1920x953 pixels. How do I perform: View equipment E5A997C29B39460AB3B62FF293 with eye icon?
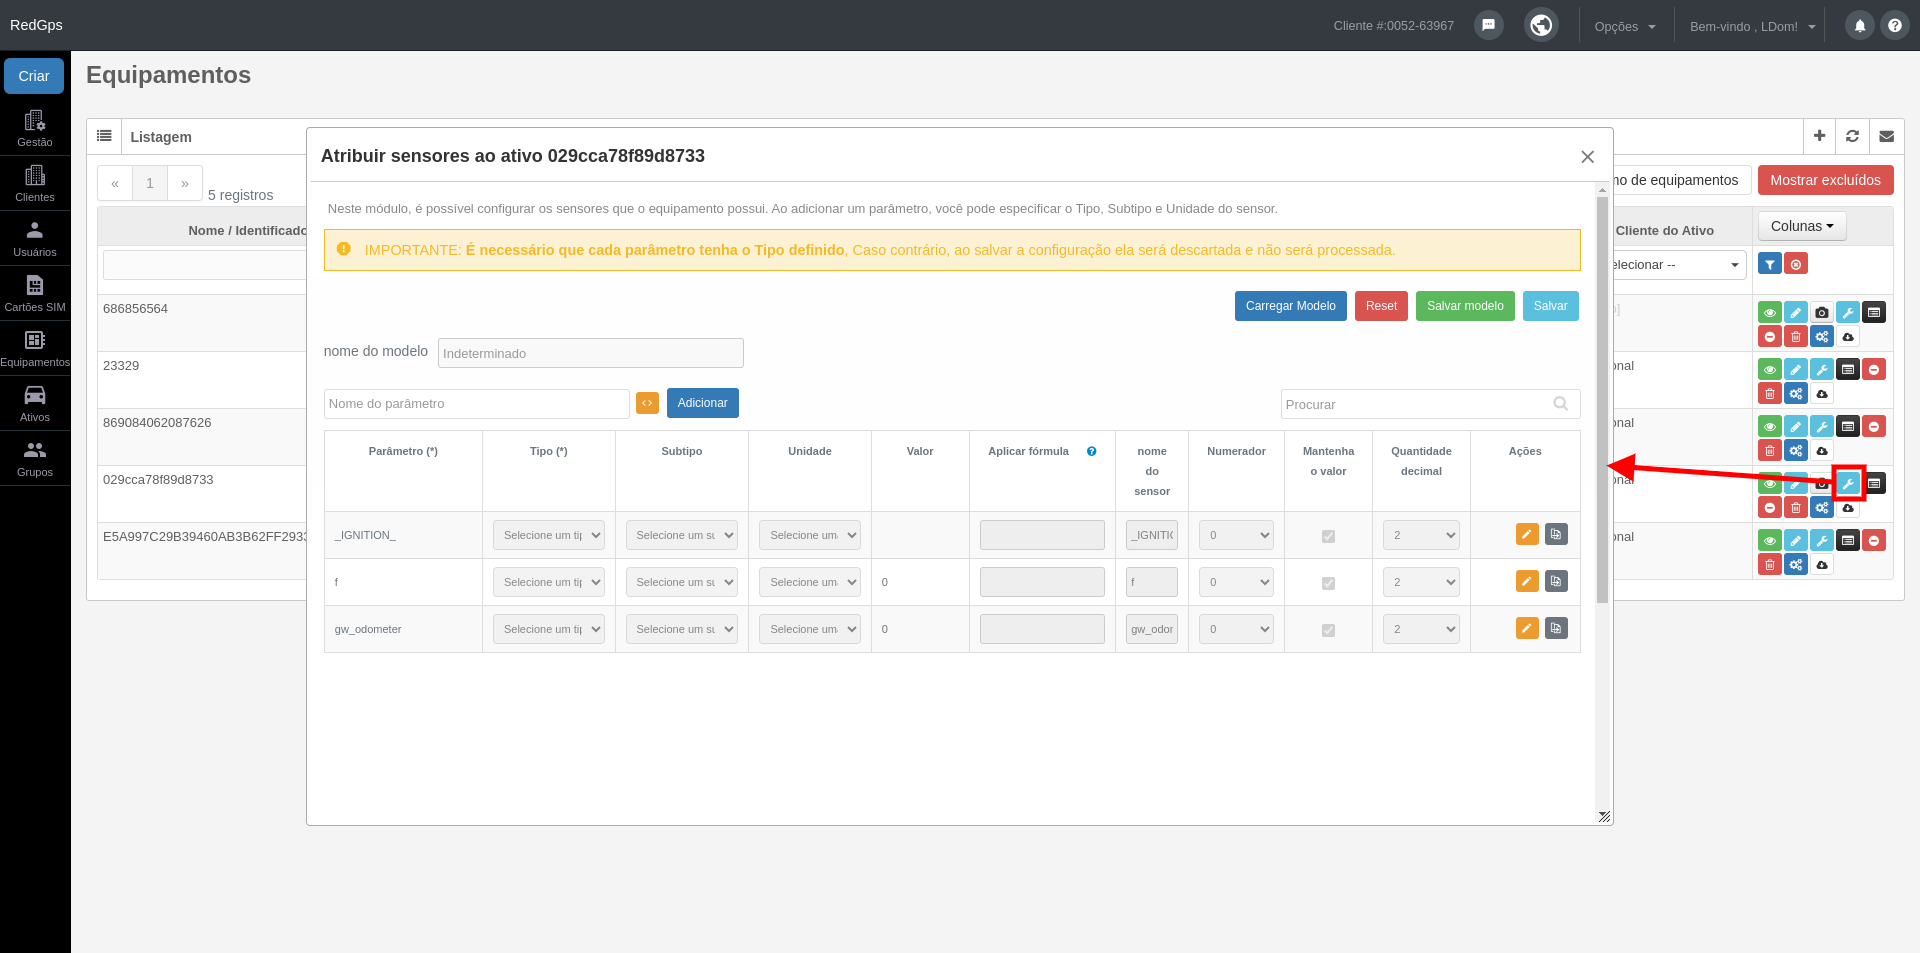point(1770,540)
